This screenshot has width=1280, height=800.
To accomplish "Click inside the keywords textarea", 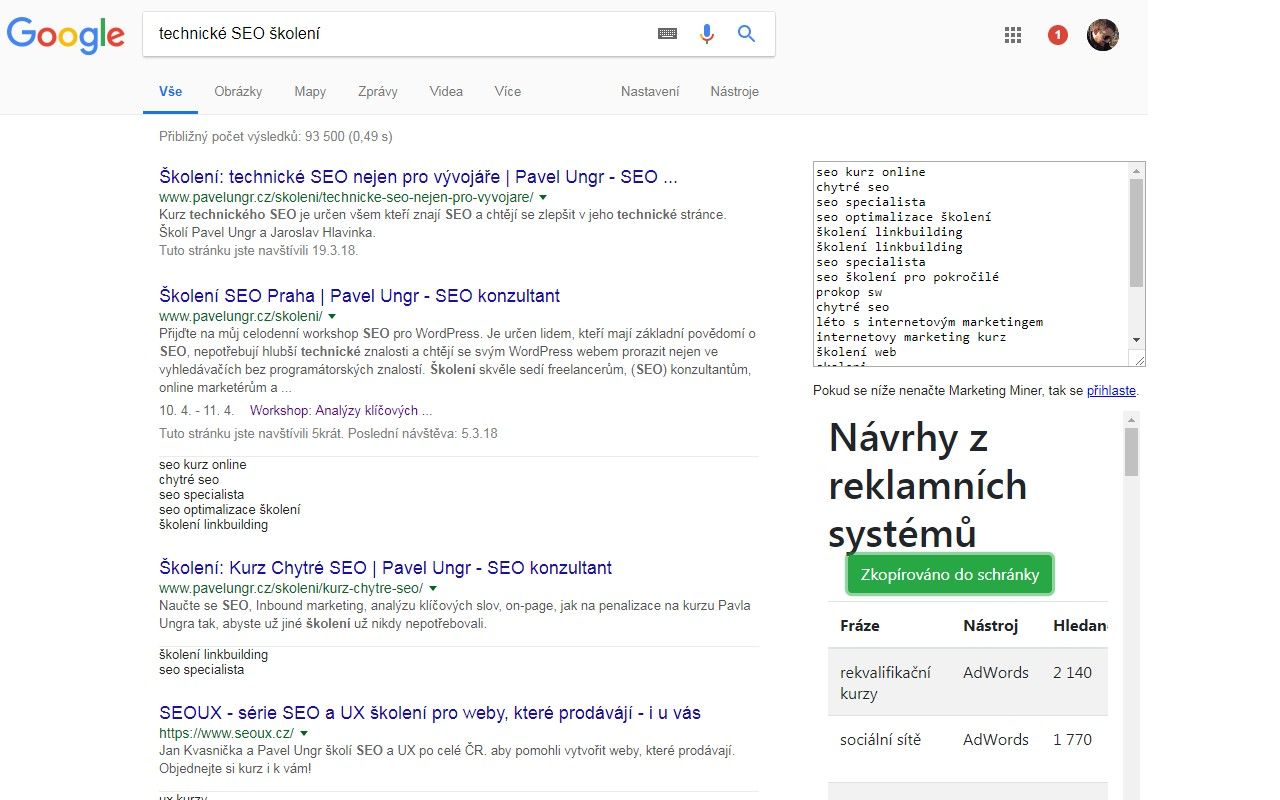I will pyautogui.click(x=971, y=264).
